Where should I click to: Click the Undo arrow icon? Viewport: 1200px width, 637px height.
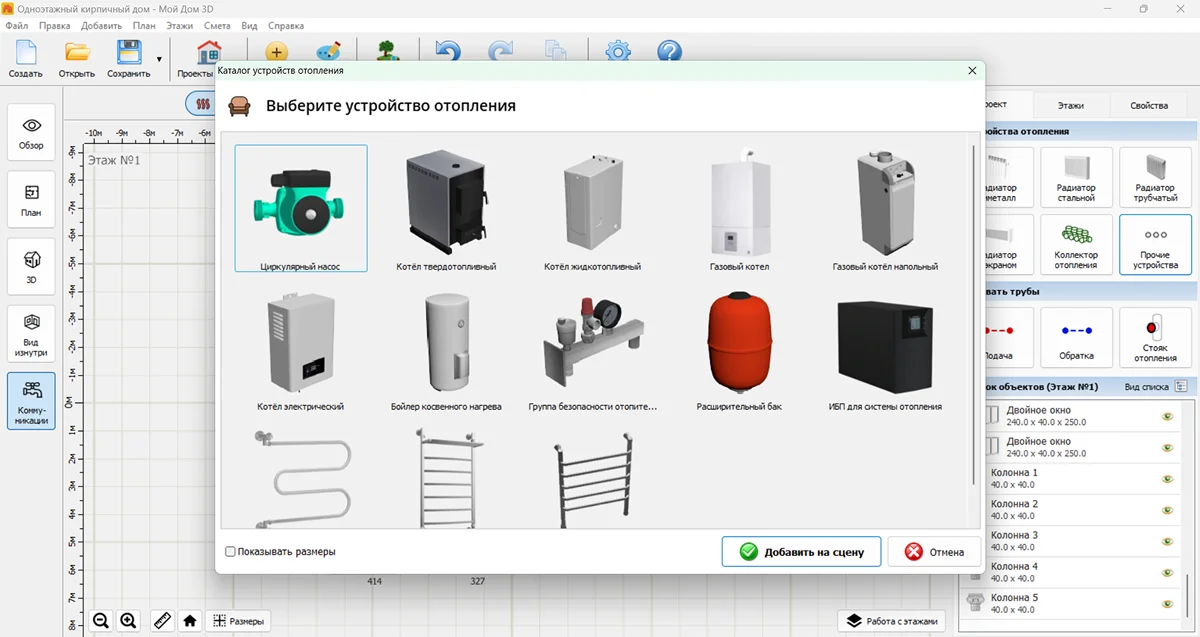pyautogui.click(x=448, y=51)
